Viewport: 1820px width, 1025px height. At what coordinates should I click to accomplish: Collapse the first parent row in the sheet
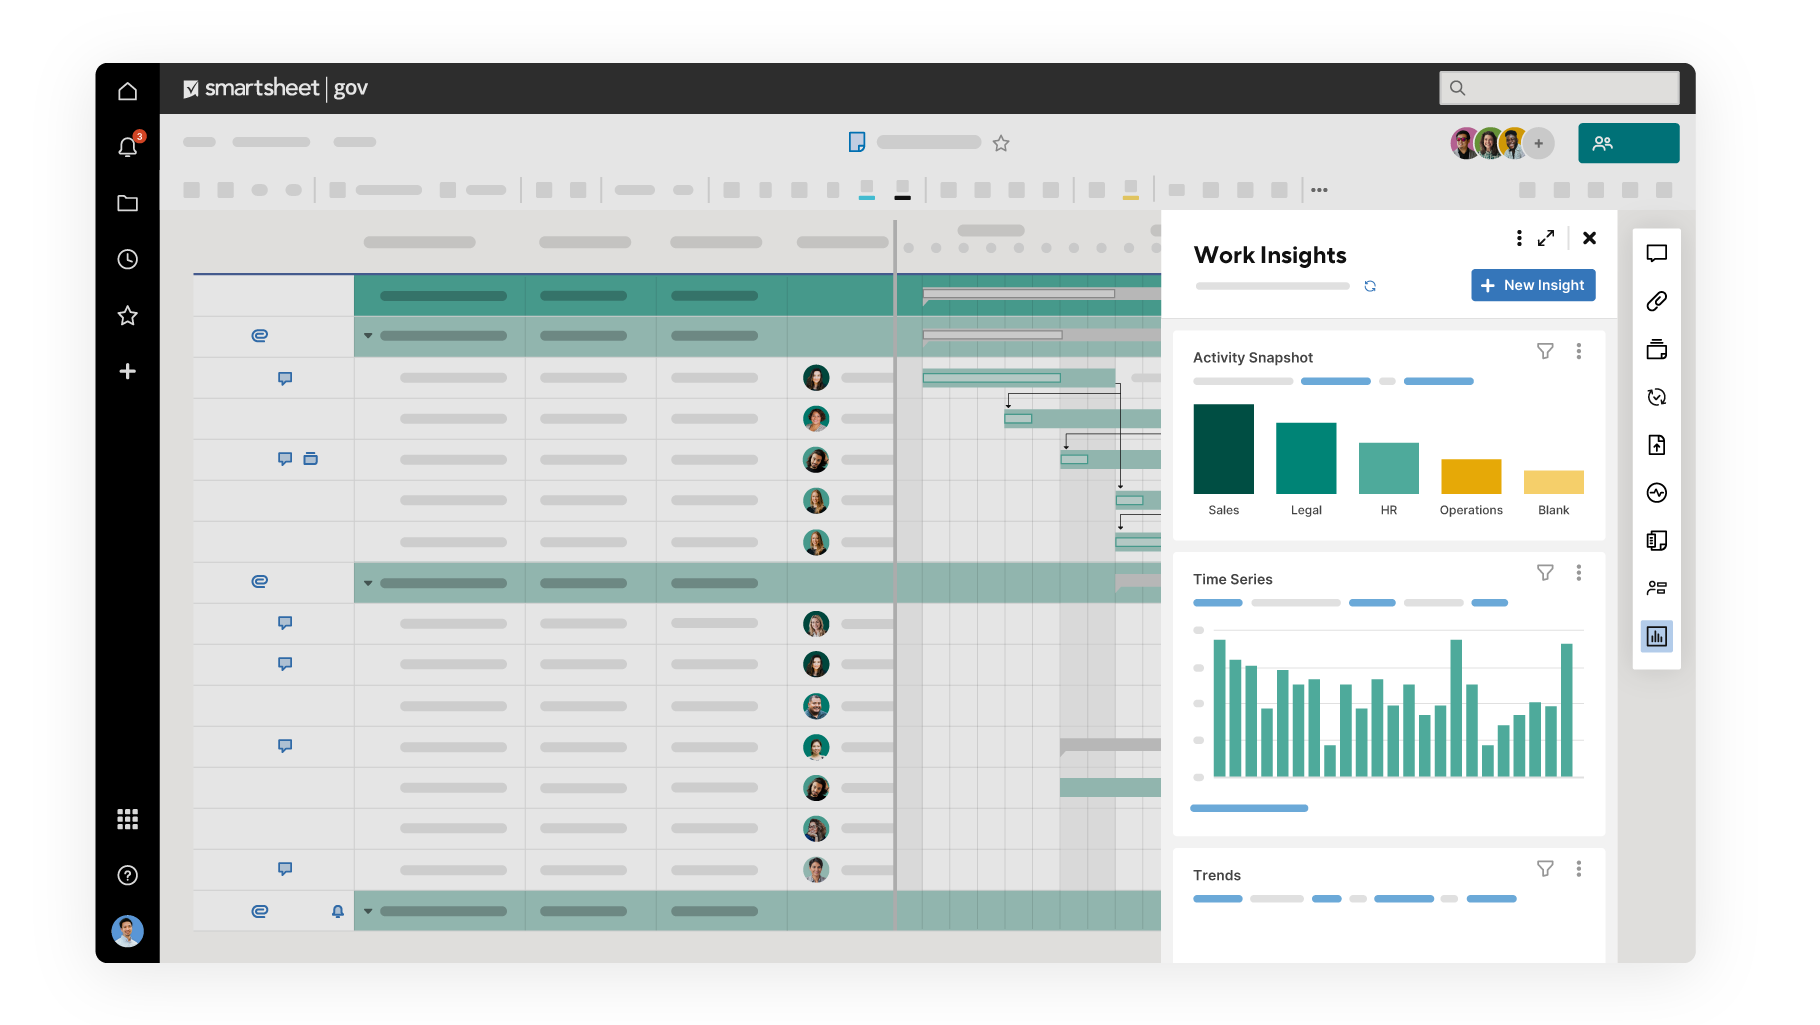pyautogui.click(x=367, y=336)
